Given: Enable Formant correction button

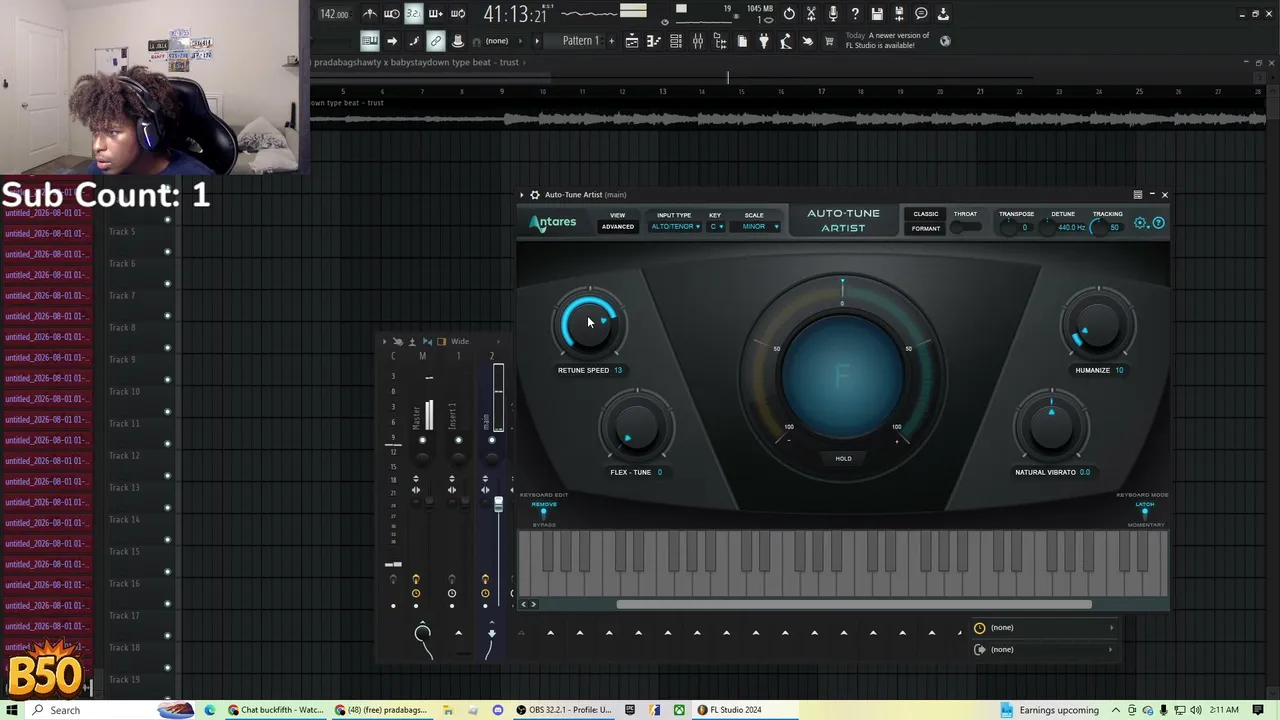Looking at the screenshot, I should coord(926,228).
